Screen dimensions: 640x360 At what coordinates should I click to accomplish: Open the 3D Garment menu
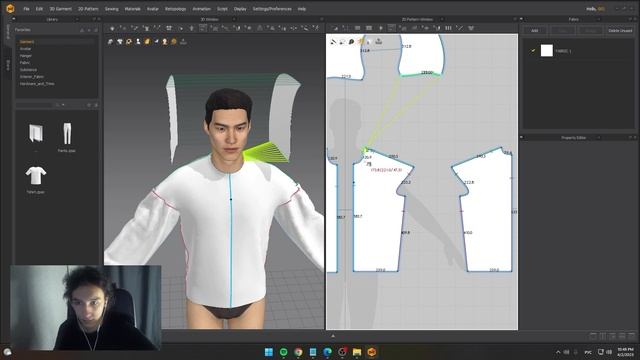pos(60,9)
